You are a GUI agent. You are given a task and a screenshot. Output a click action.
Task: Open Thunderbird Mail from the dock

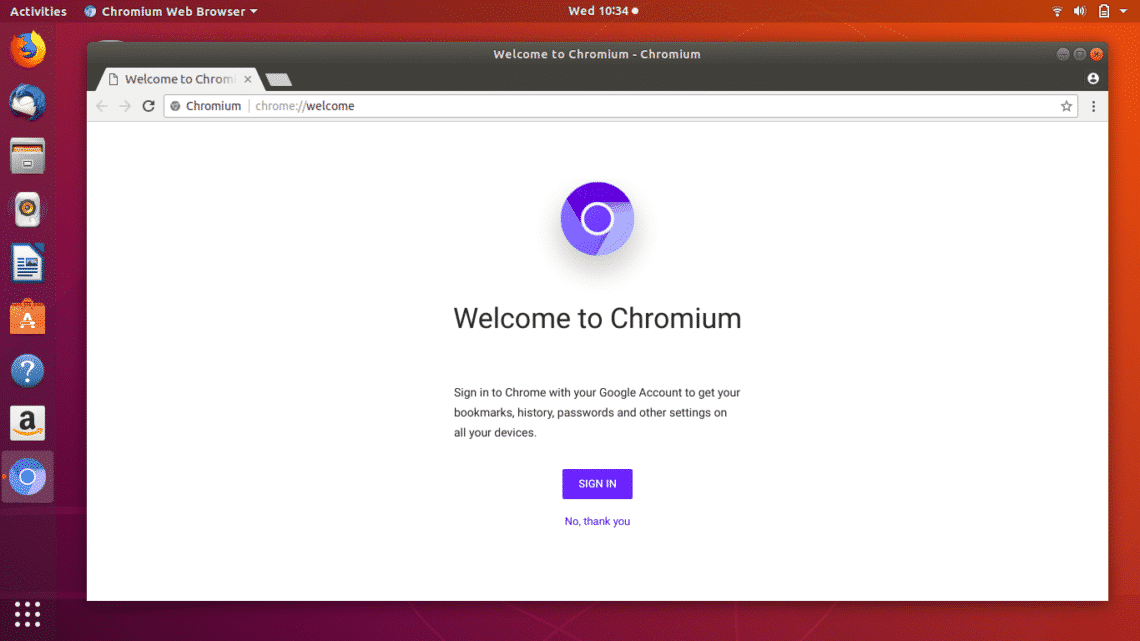coord(28,102)
